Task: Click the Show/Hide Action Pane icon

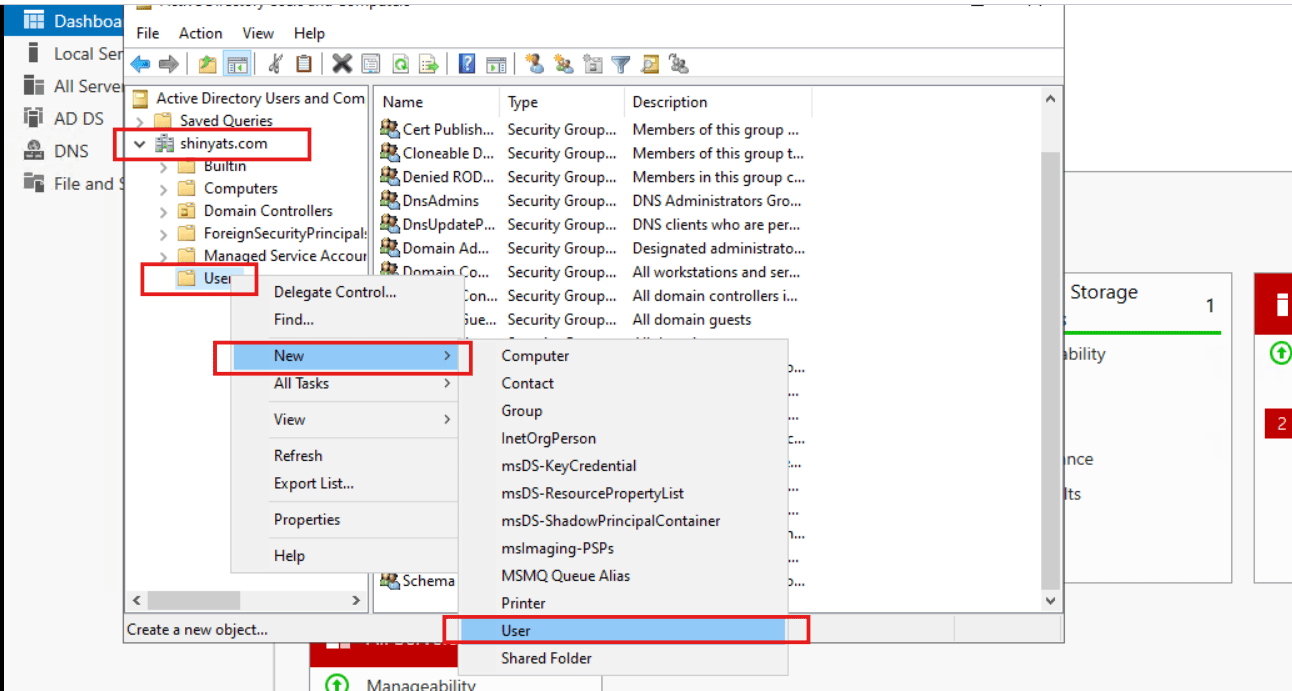Action: point(496,64)
